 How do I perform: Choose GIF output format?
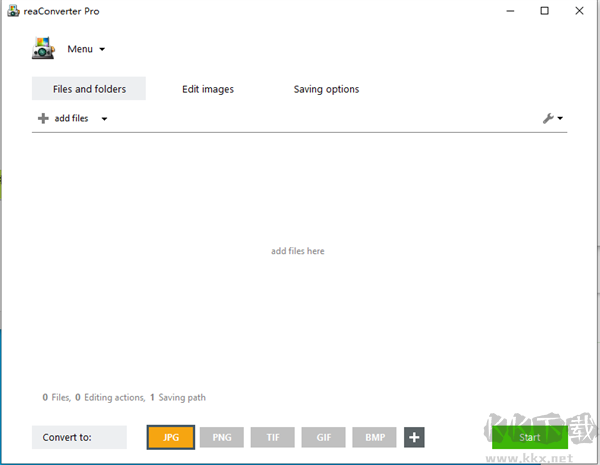click(324, 437)
